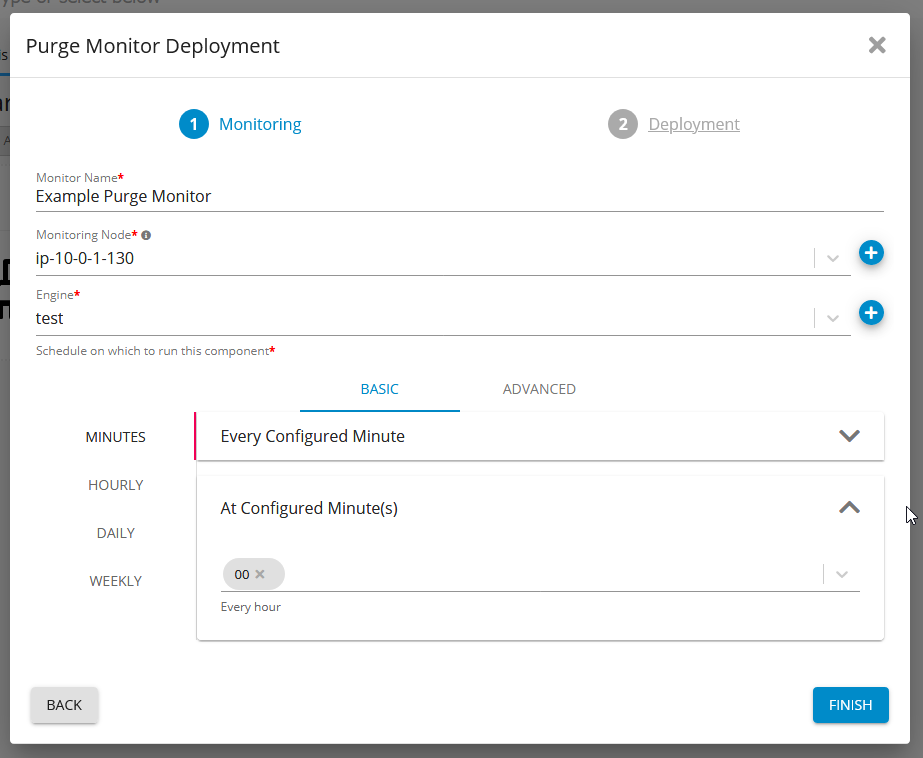
Task: Select the BASIC schedule tab
Action: coord(379,389)
